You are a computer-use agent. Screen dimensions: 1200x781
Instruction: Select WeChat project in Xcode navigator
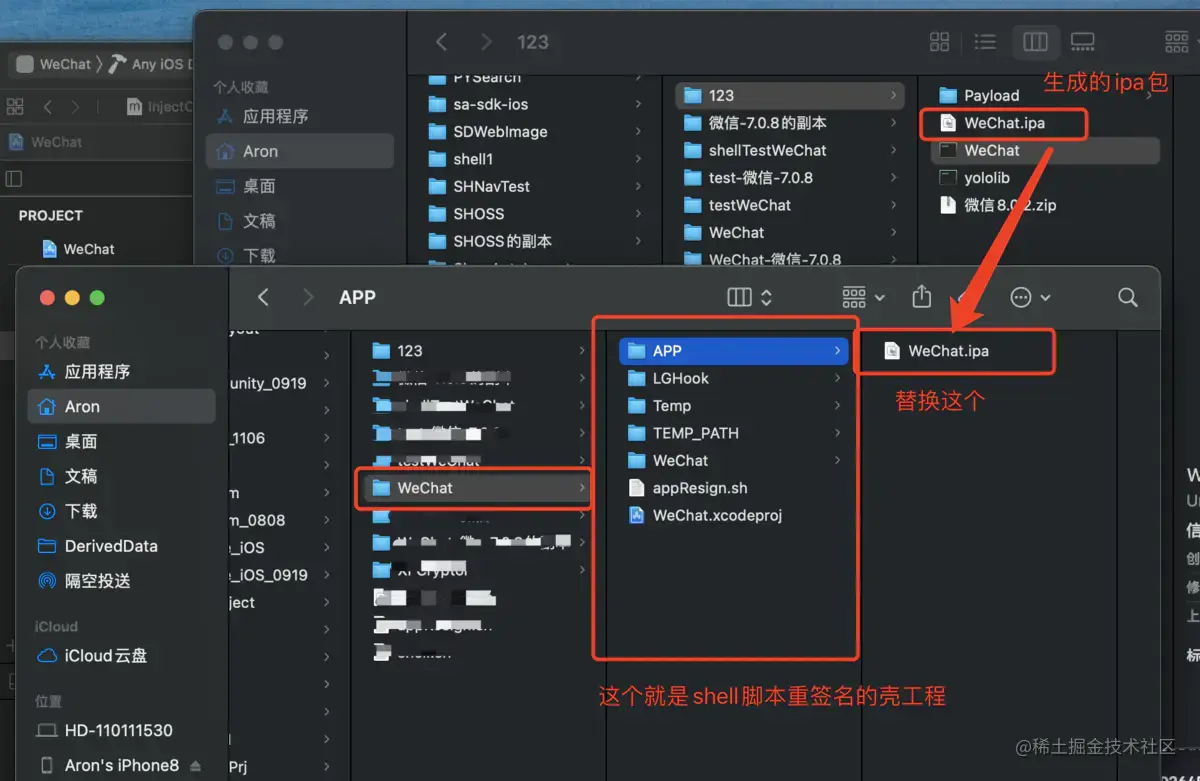[x=78, y=249]
